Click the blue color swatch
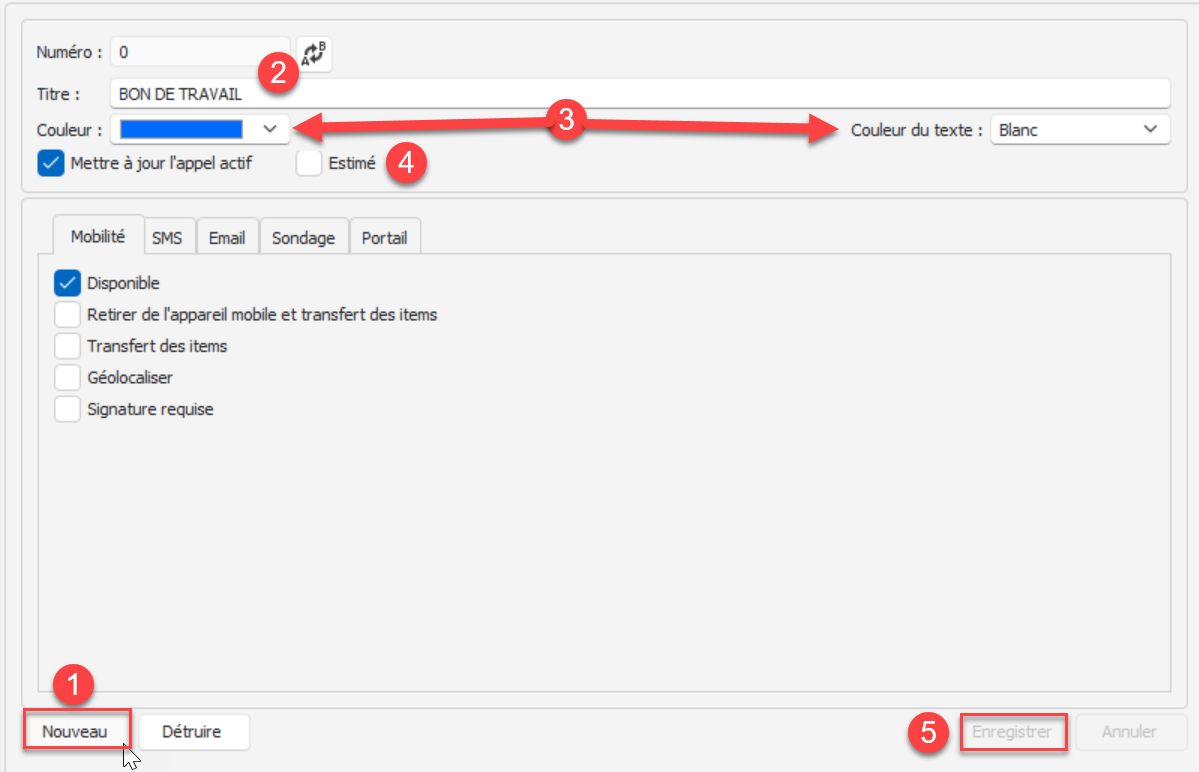 (x=182, y=129)
